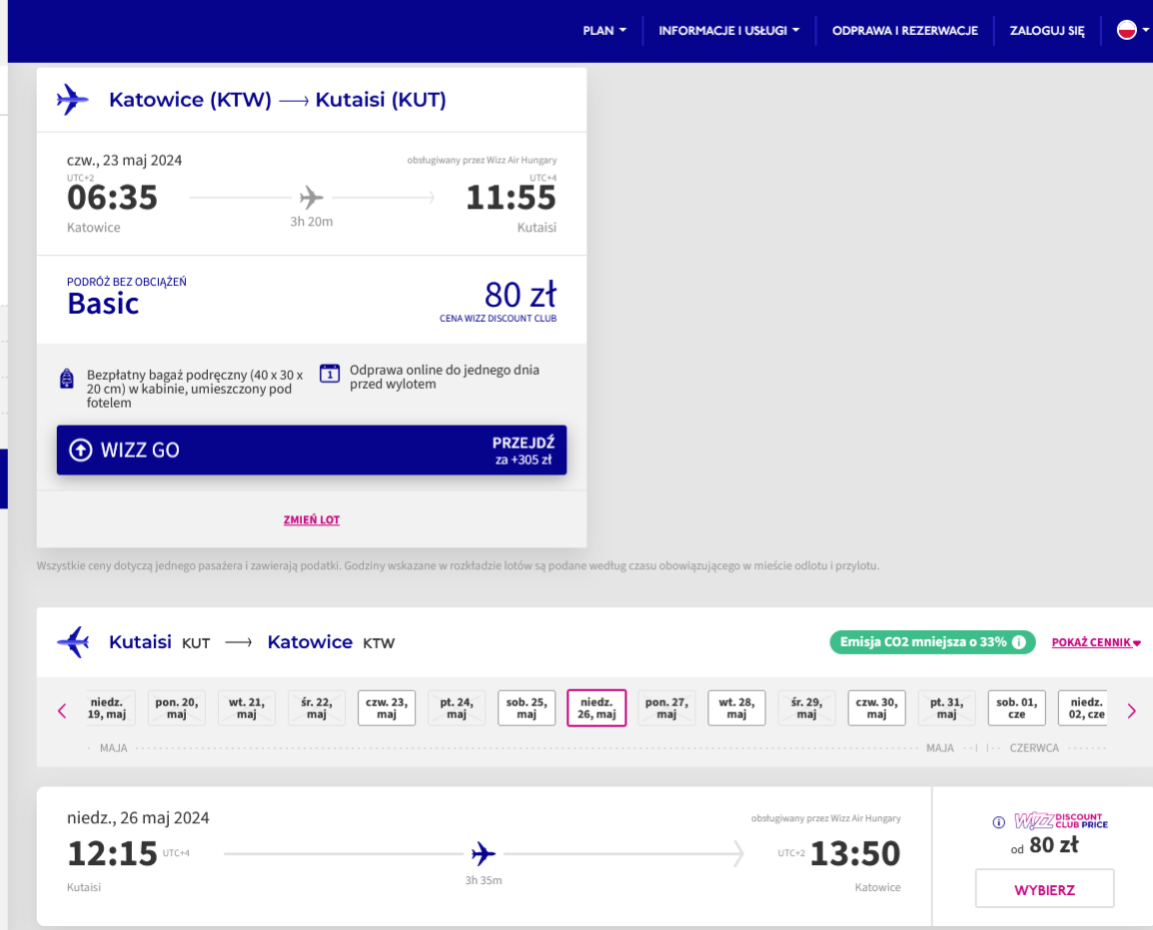Click WYBIERZ to choose return flight
This screenshot has width=1153, height=930.
pos(1044,890)
